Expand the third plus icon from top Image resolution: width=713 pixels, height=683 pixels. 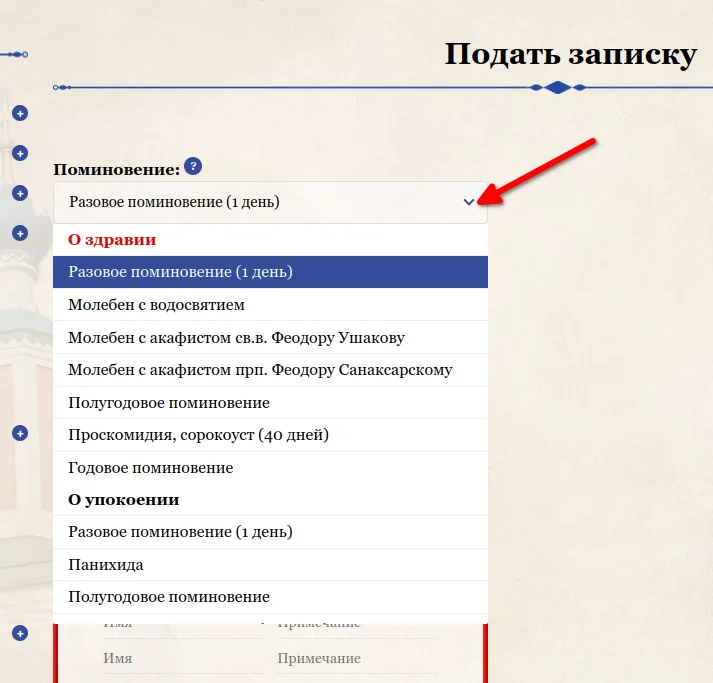click(x=19, y=193)
